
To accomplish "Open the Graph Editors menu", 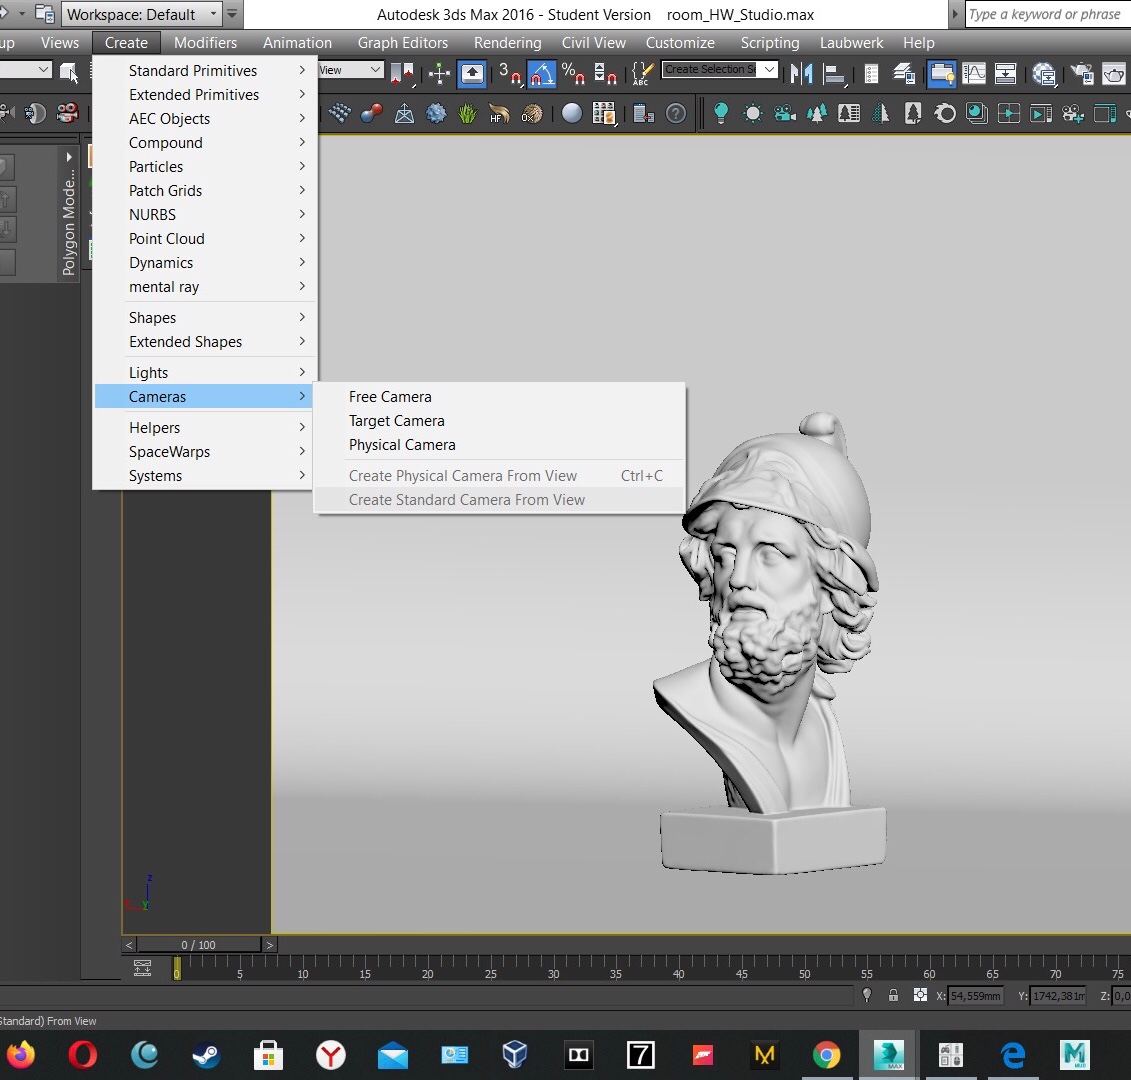I will [402, 43].
